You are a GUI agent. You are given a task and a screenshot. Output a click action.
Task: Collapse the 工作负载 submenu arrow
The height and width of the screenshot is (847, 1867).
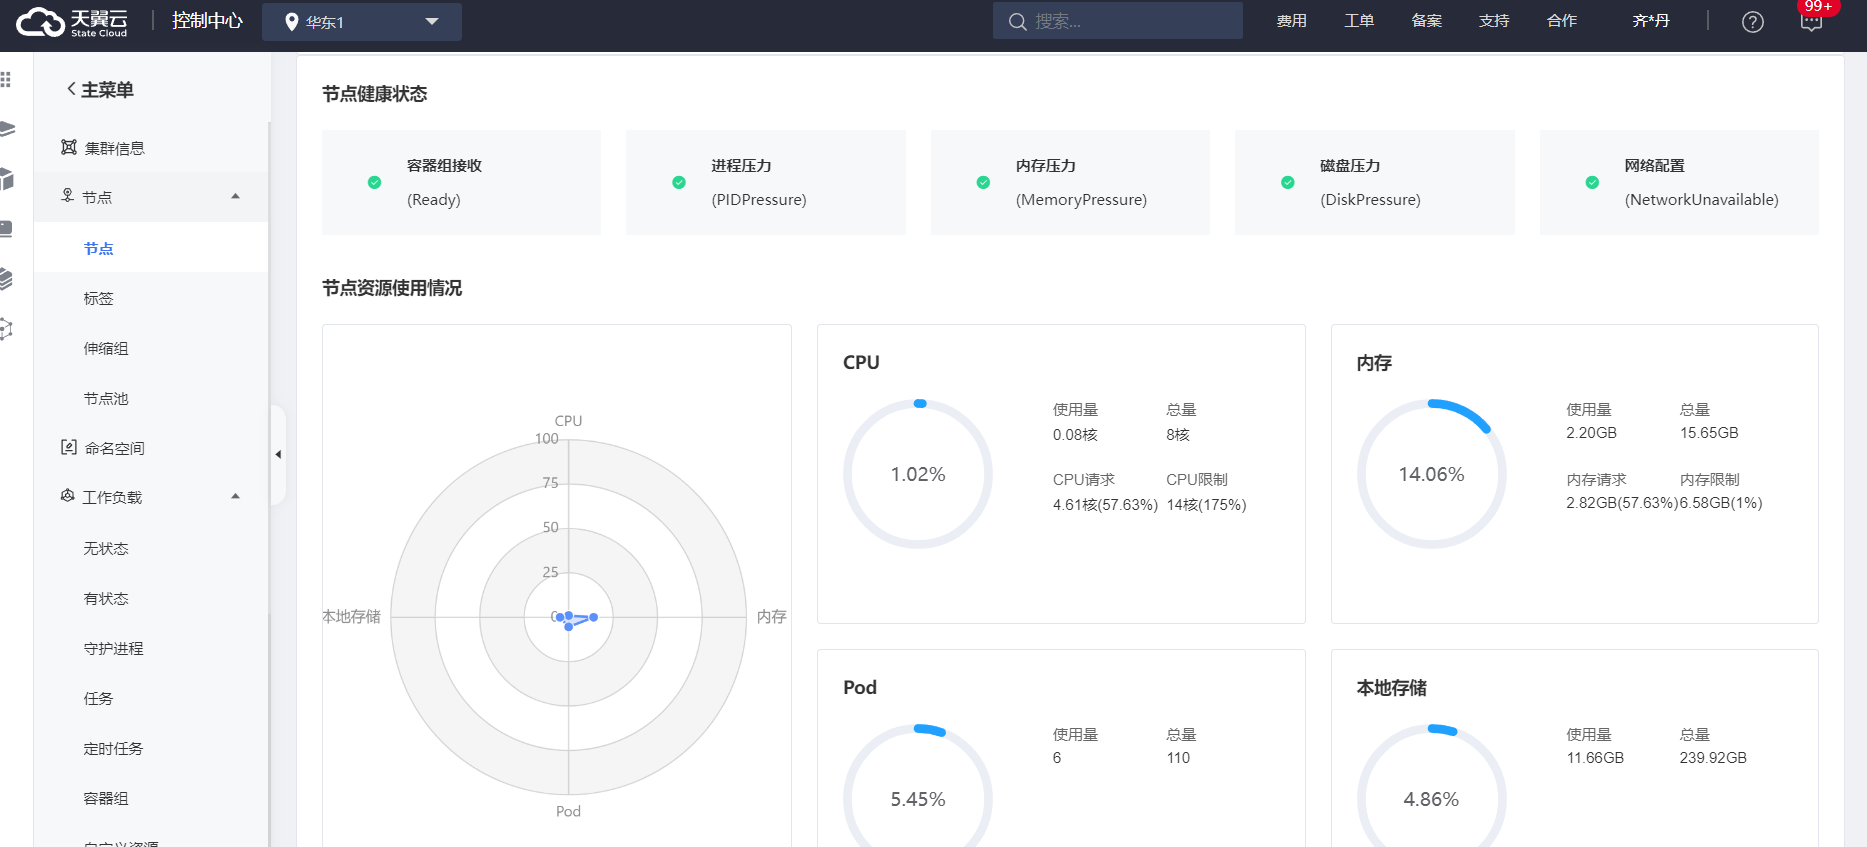pos(236,496)
